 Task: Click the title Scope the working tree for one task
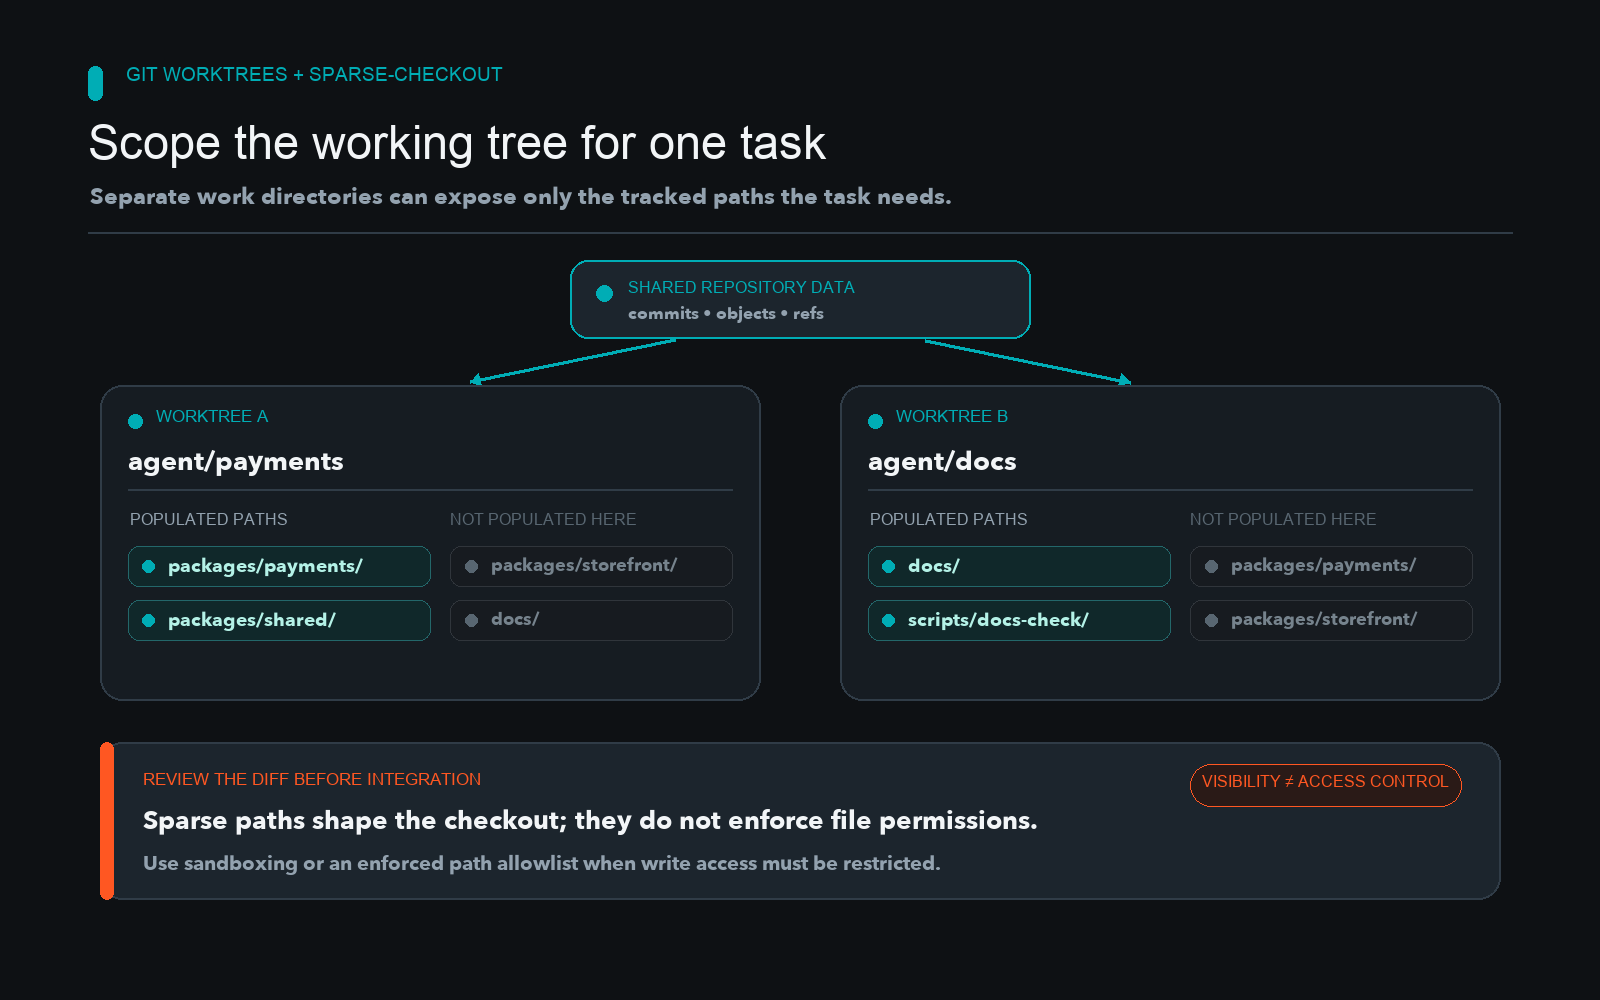tap(457, 143)
